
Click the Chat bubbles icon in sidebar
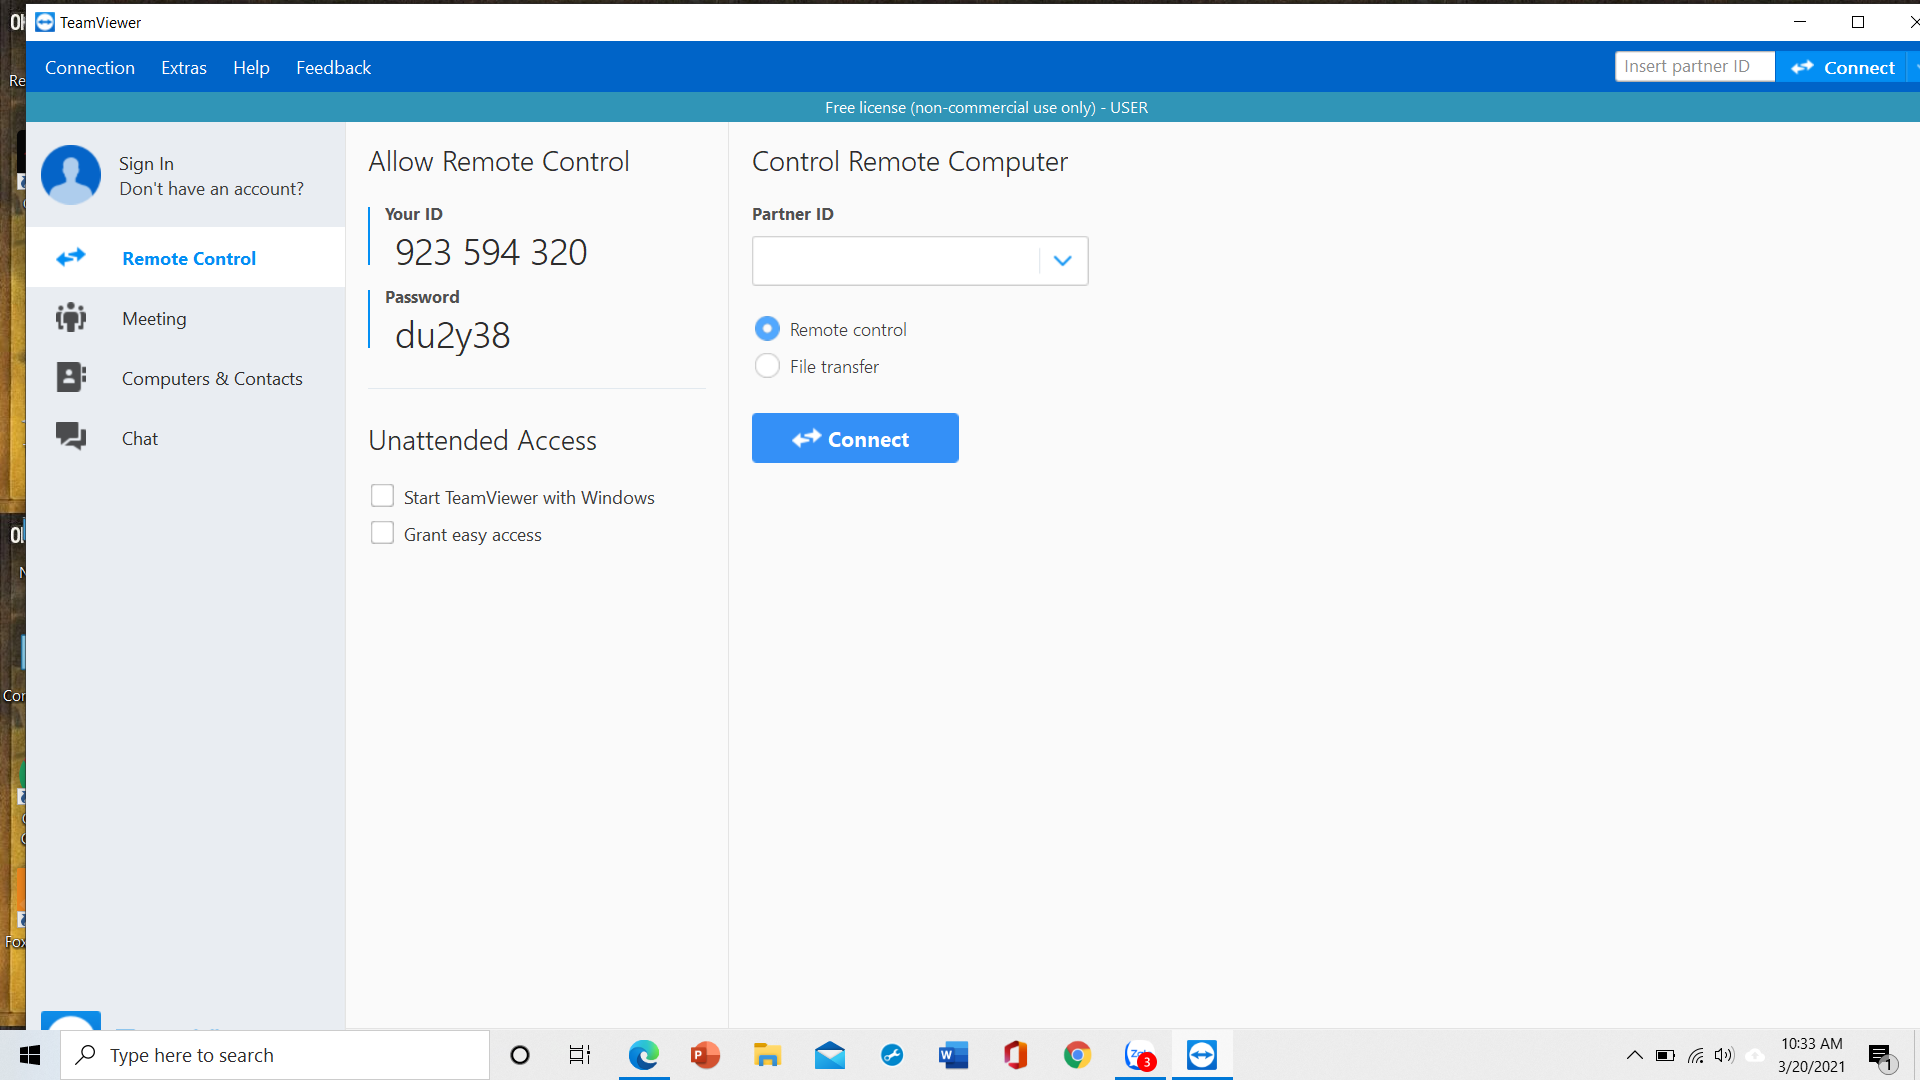click(x=71, y=436)
